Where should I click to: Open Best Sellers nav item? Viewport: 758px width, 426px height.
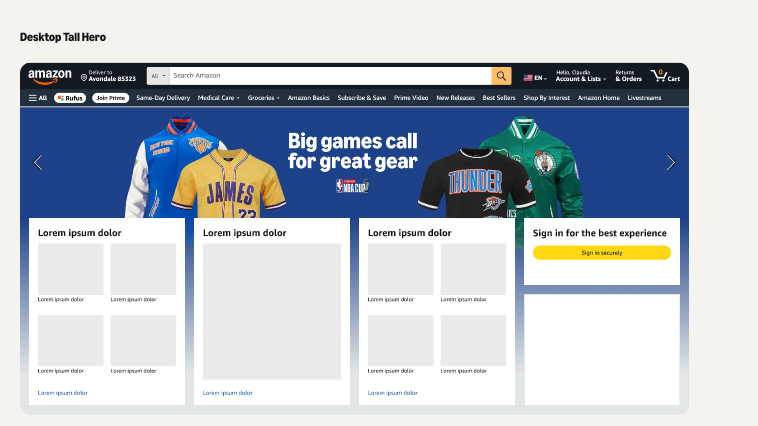[x=499, y=98]
